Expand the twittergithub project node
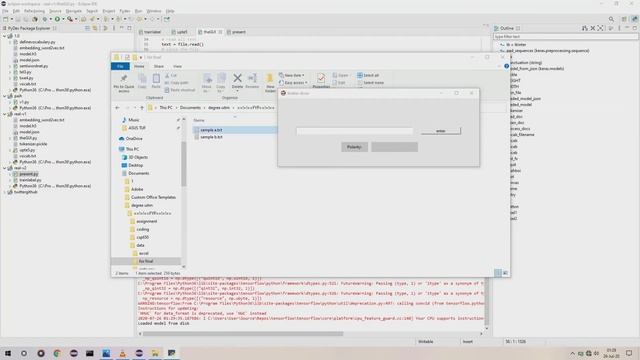Image resolution: width=640 pixels, height=360 pixels. pyautogui.click(x=4, y=192)
